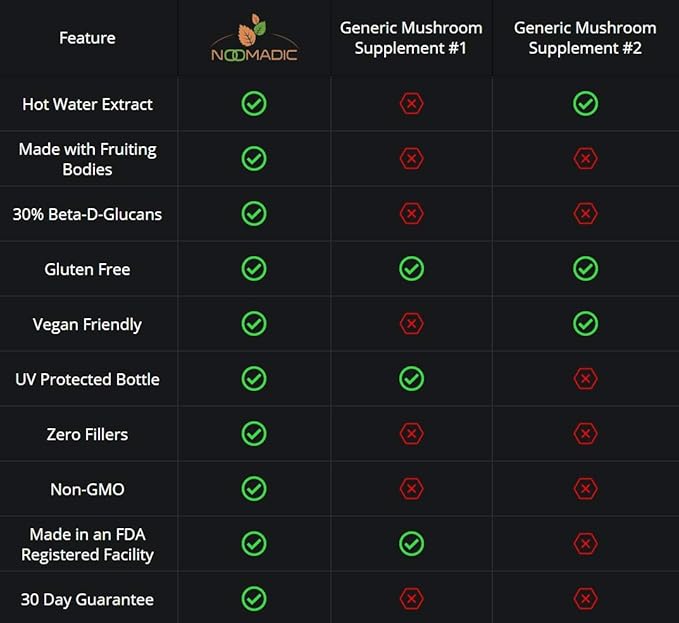Click Supplement #2 red X for 30% Beta-D-Glucans

(x=585, y=214)
